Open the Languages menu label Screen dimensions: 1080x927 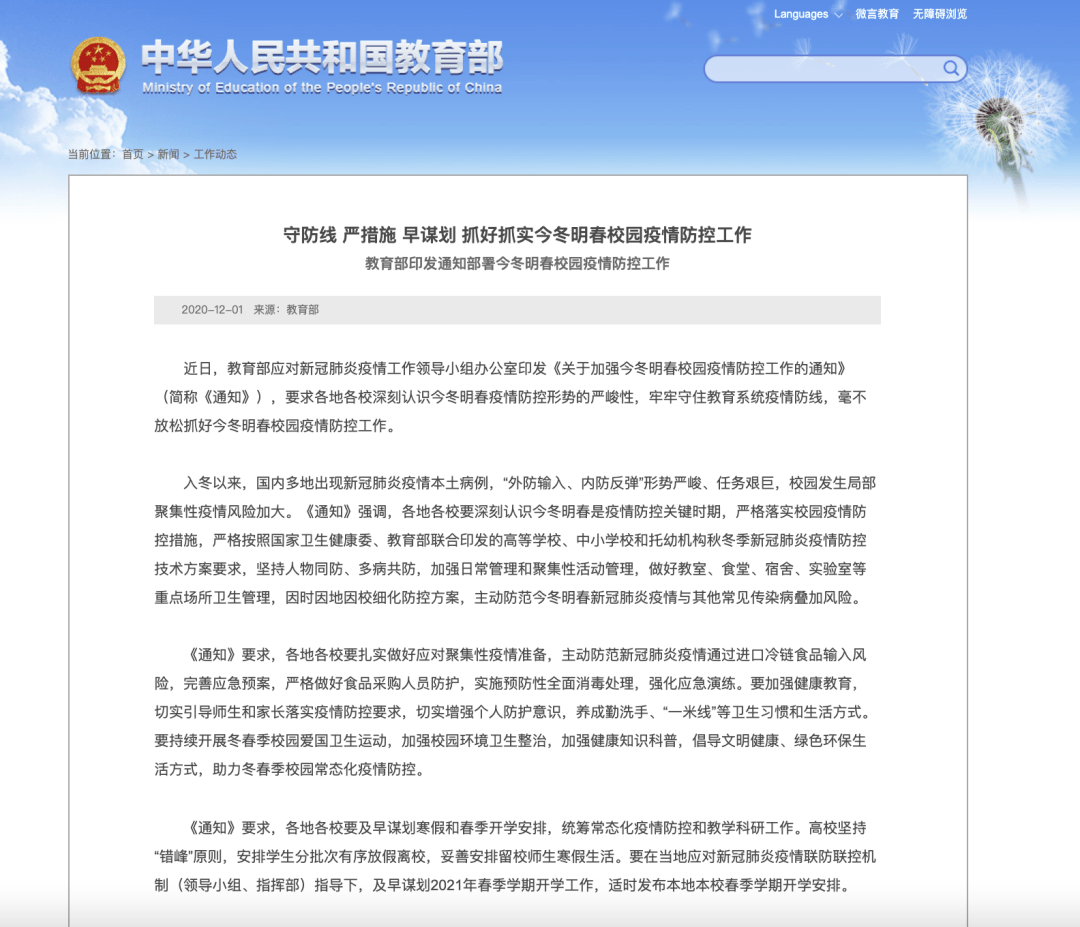pos(800,14)
